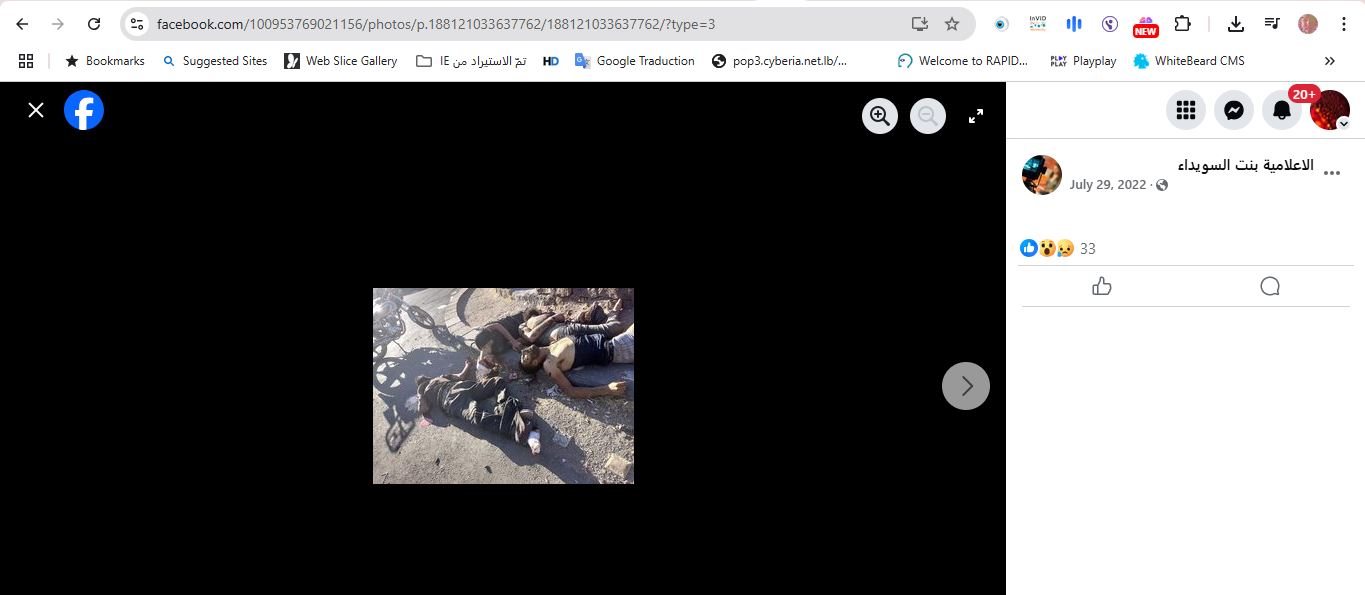Image resolution: width=1365 pixels, height=595 pixels.
Task: Open notifications bell with 20+ badge
Action: click(1282, 110)
